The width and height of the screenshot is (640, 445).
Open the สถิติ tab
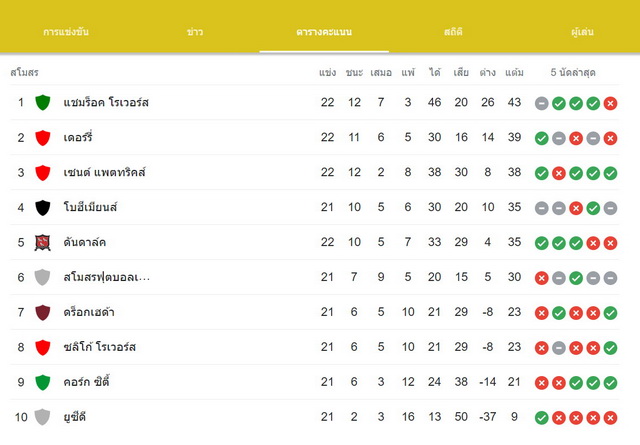coord(453,32)
